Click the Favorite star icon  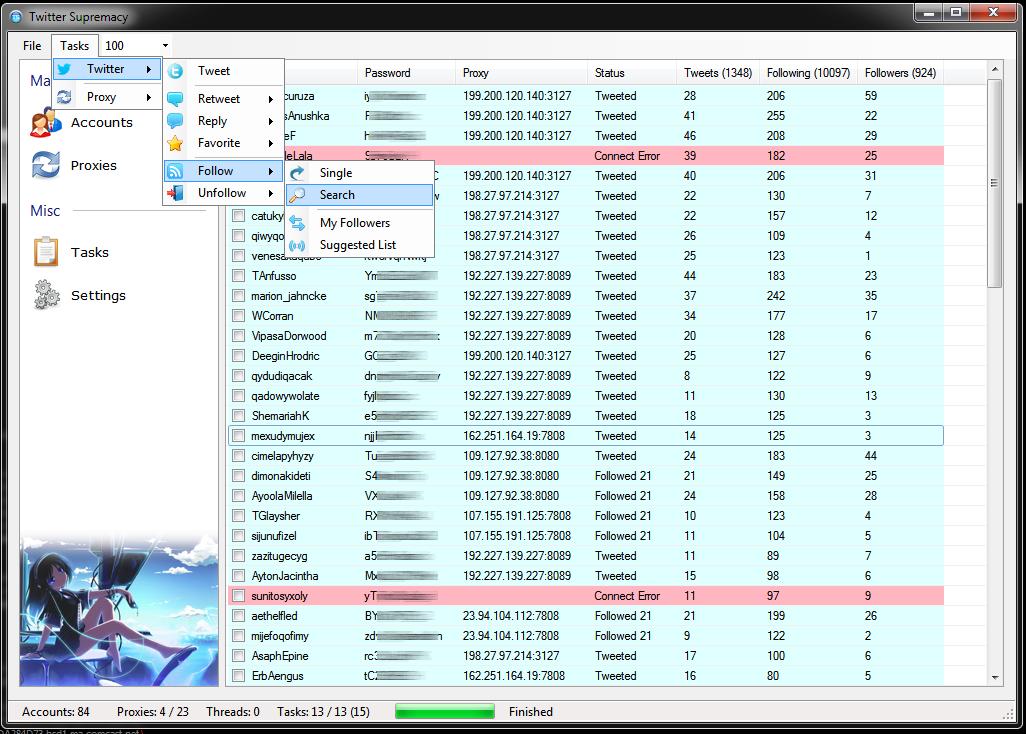click(x=175, y=143)
